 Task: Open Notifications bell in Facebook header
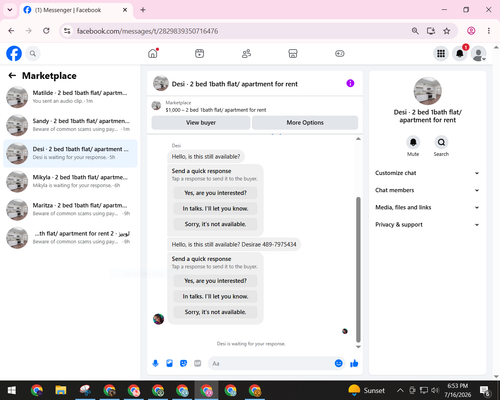pos(460,53)
